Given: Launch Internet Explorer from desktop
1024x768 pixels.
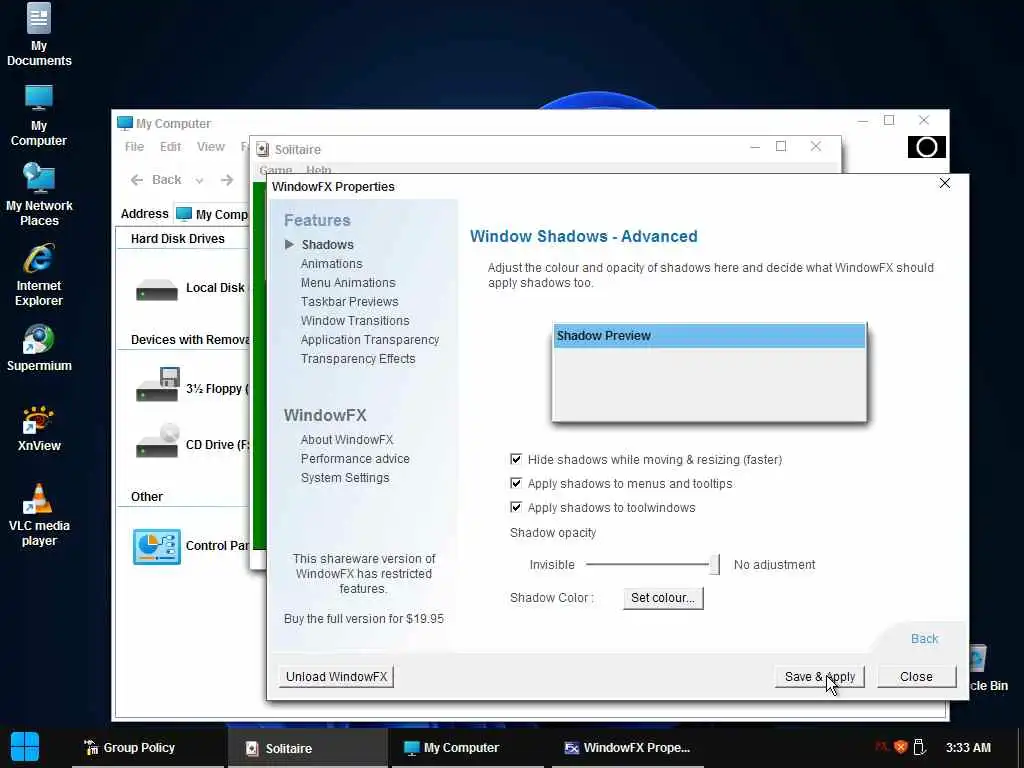Looking at the screenshot, I should (x=39, y=275).
